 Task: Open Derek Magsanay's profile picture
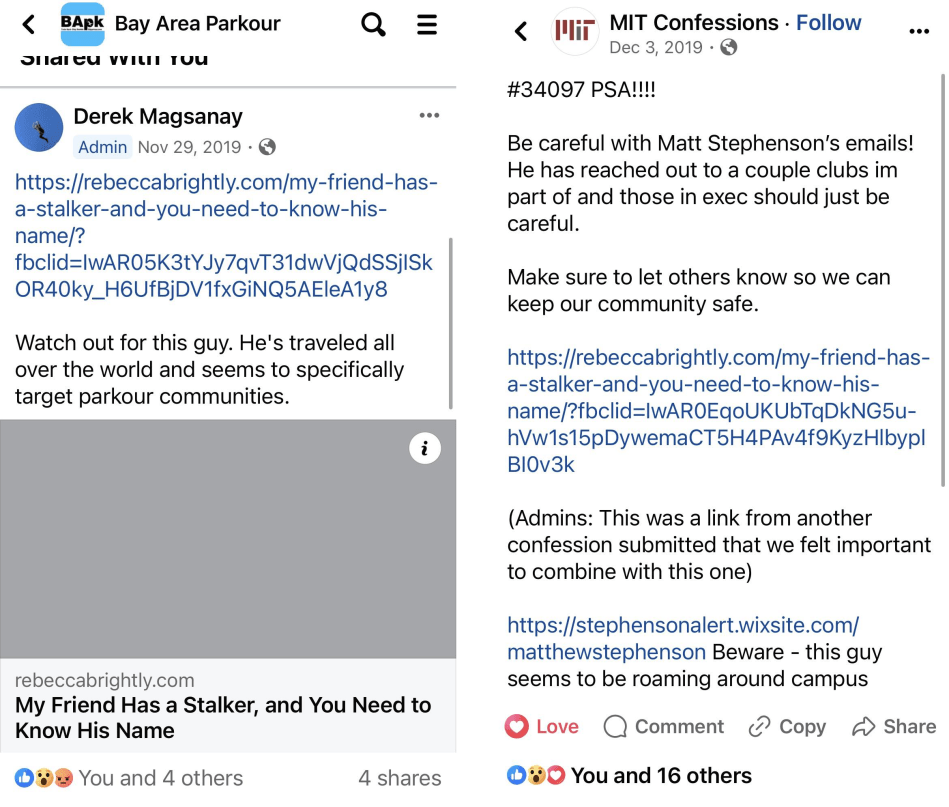(x=39, y=127)
